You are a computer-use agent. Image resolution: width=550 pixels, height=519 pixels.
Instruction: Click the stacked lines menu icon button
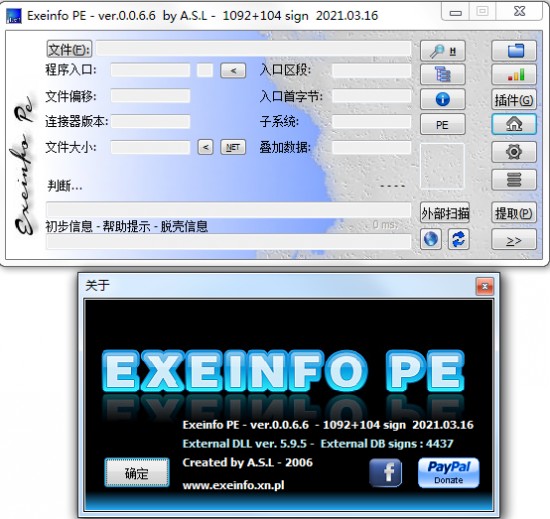click(514, 180)
